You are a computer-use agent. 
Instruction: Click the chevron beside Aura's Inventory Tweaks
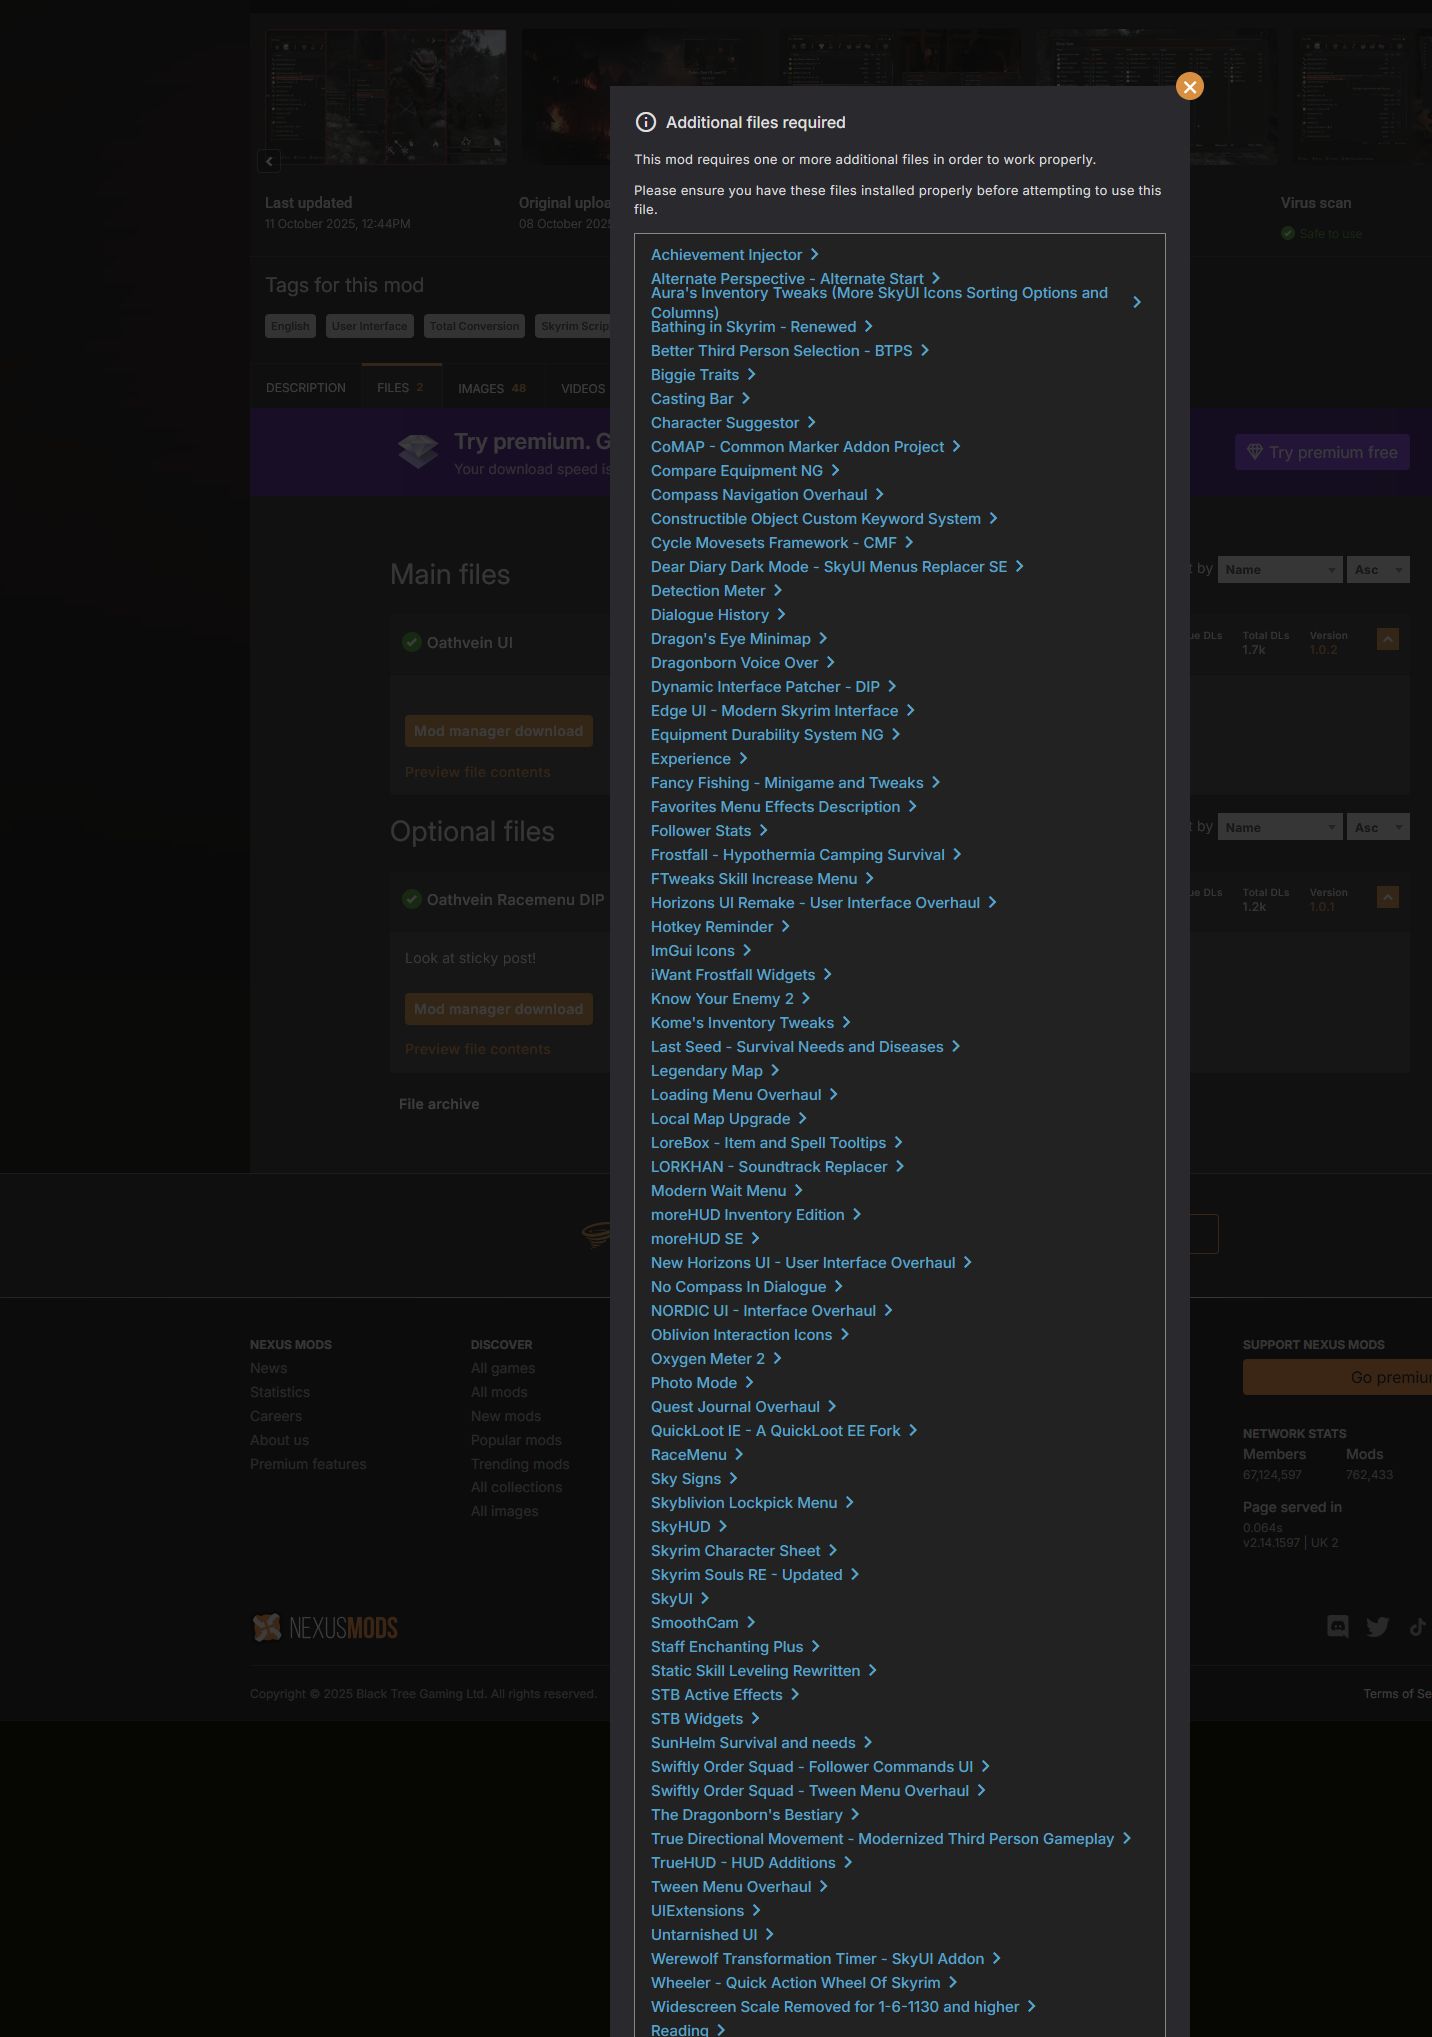coord(1137,302)
